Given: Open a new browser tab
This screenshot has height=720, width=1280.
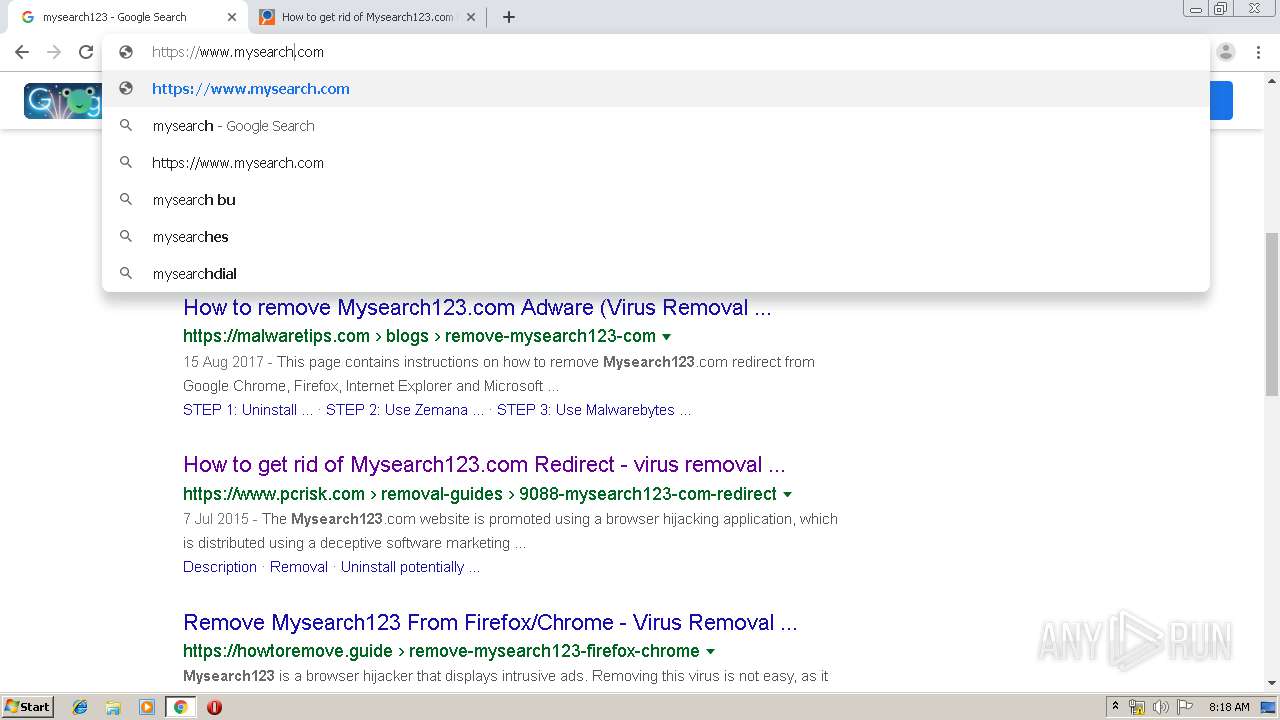Looking at the screenshot, I should click(509, 17).
